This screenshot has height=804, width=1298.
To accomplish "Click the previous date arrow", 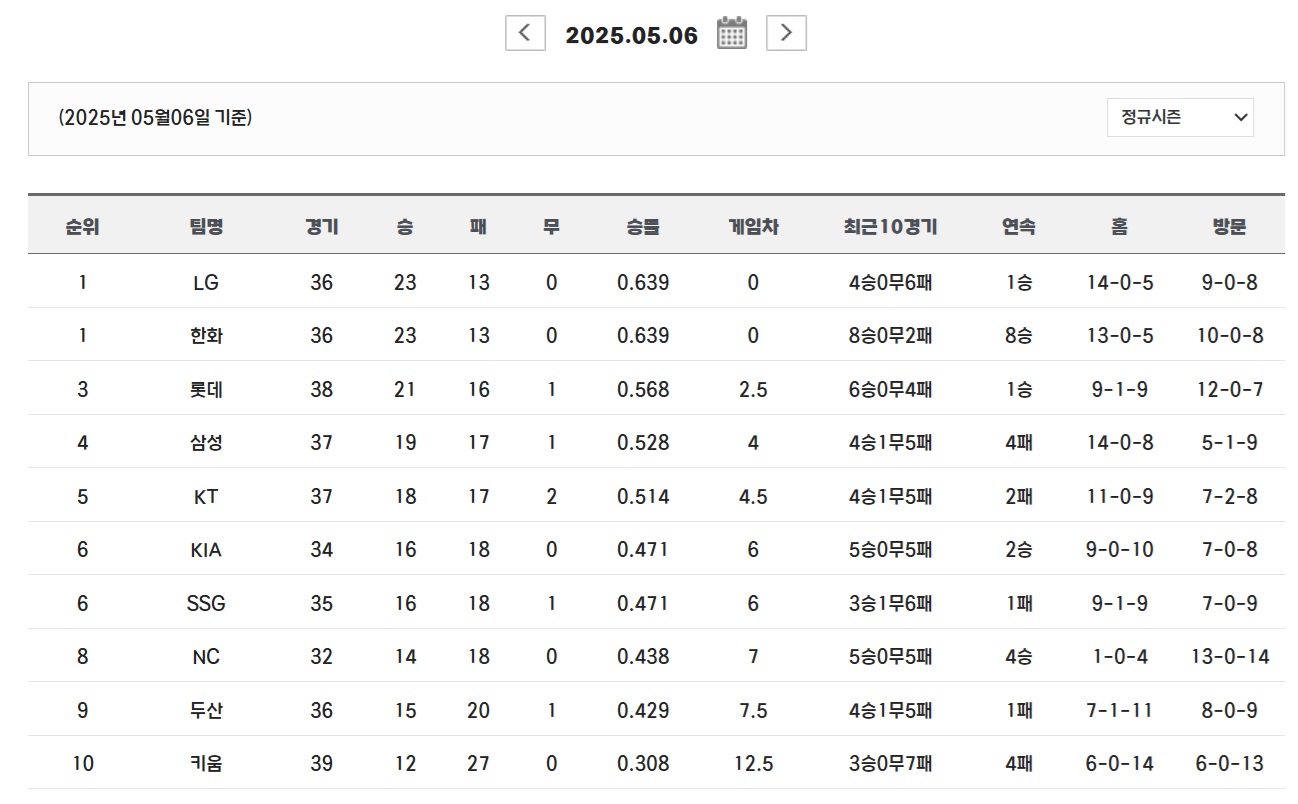I will 524,33.
